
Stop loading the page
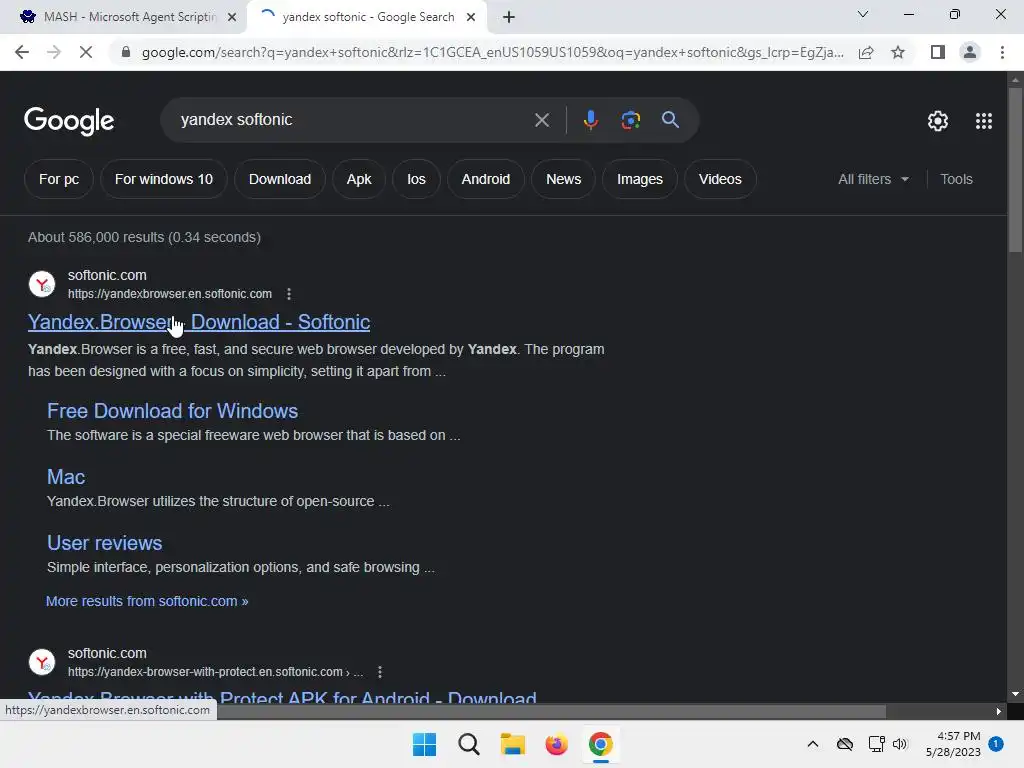click(x=86, y=52)
